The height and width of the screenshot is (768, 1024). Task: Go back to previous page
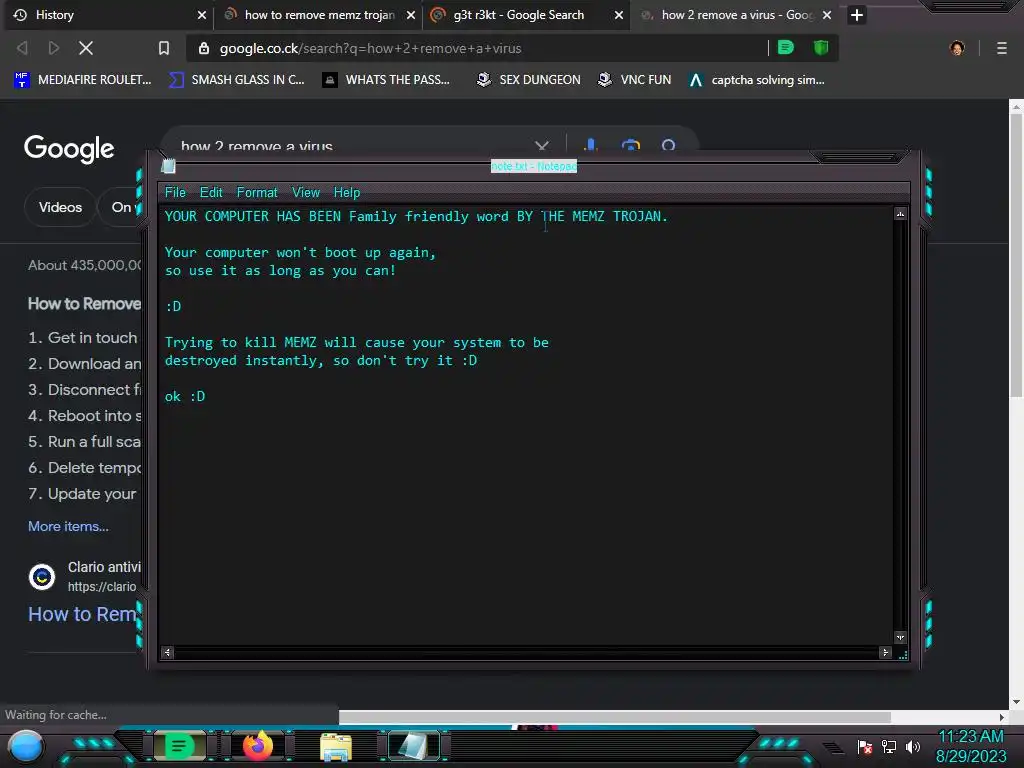(x=22, y=48)
